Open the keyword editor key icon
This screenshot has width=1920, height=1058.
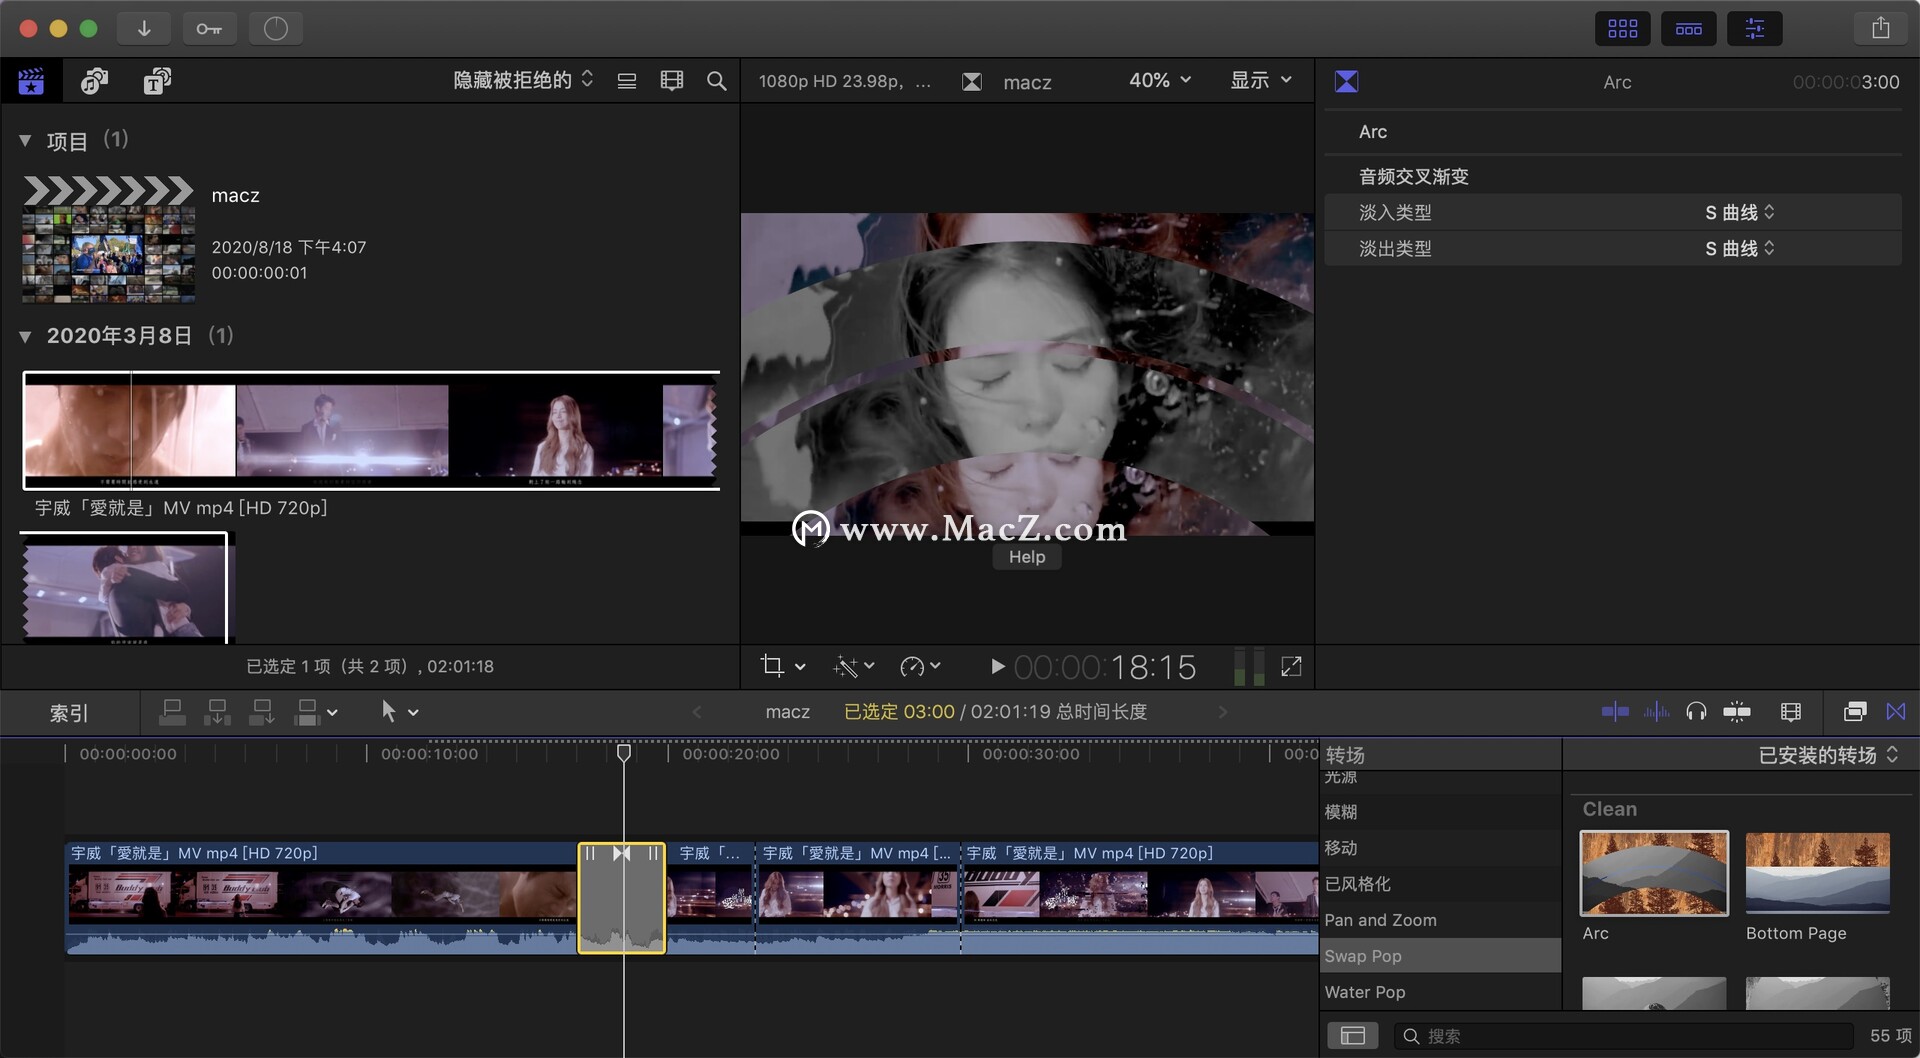pyautogui.click(x=209, y=28)
